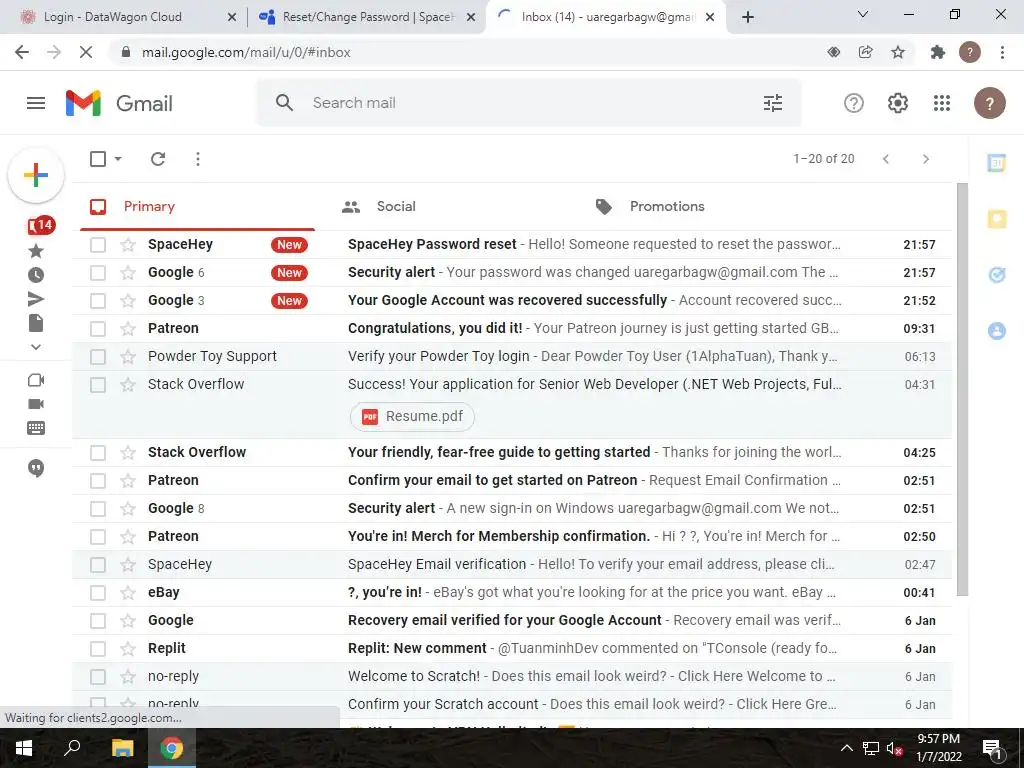The height and width of the screenshot is (768, 1024).
Task: Compose a new email with plus button
Action: pos(36,175)
